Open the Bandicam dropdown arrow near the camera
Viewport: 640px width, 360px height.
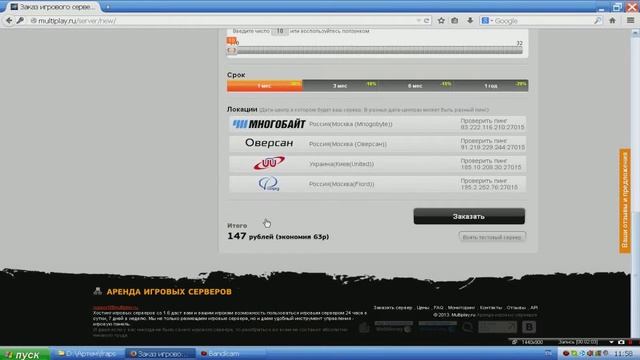pos(611,342)
